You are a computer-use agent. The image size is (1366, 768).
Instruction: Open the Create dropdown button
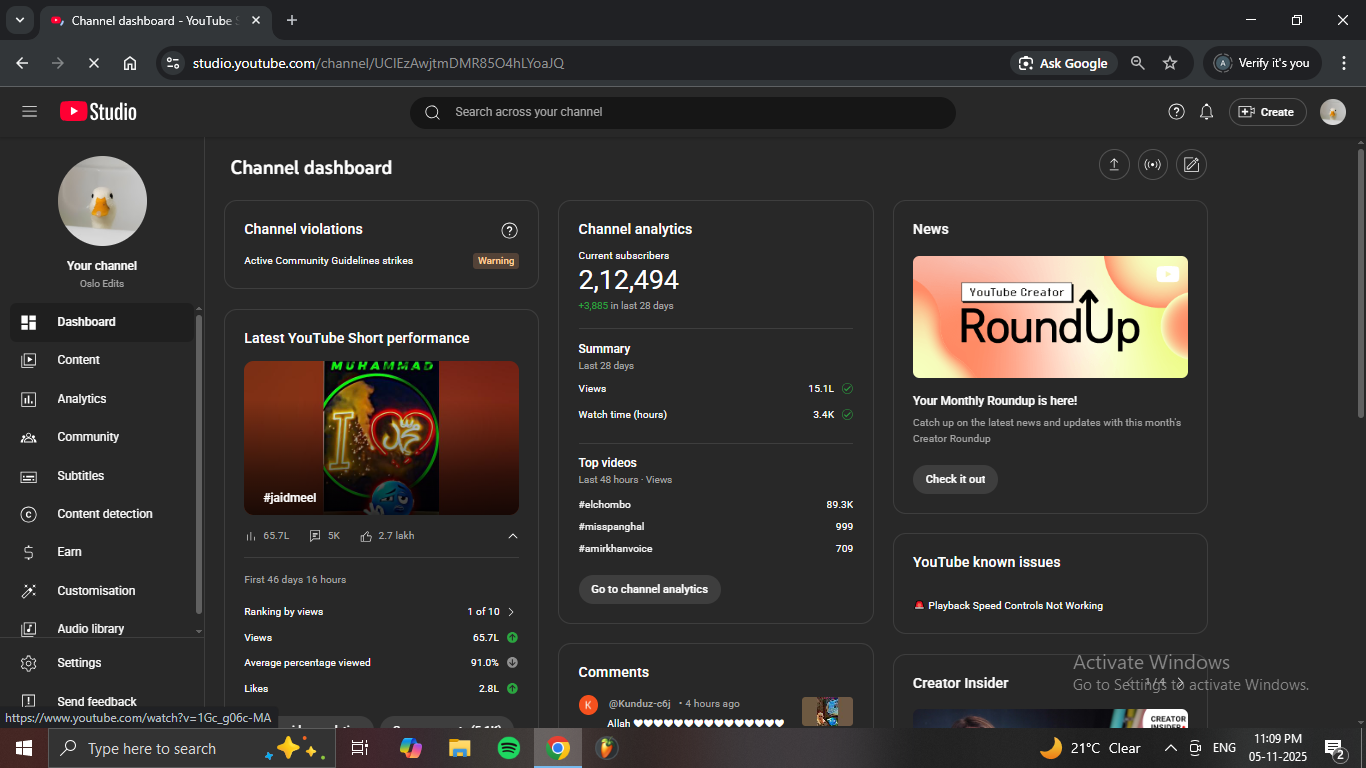pyautogui.click(x=1267, y=112)
